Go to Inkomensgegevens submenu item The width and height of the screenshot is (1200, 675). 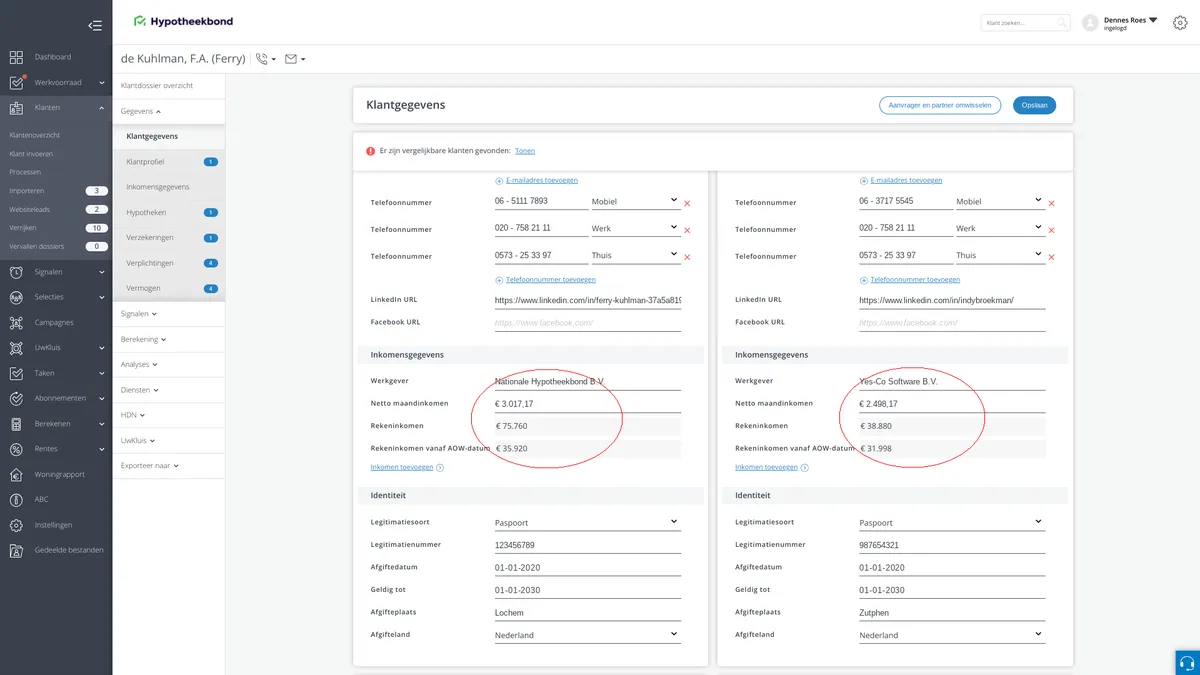[x=158, y=187]
